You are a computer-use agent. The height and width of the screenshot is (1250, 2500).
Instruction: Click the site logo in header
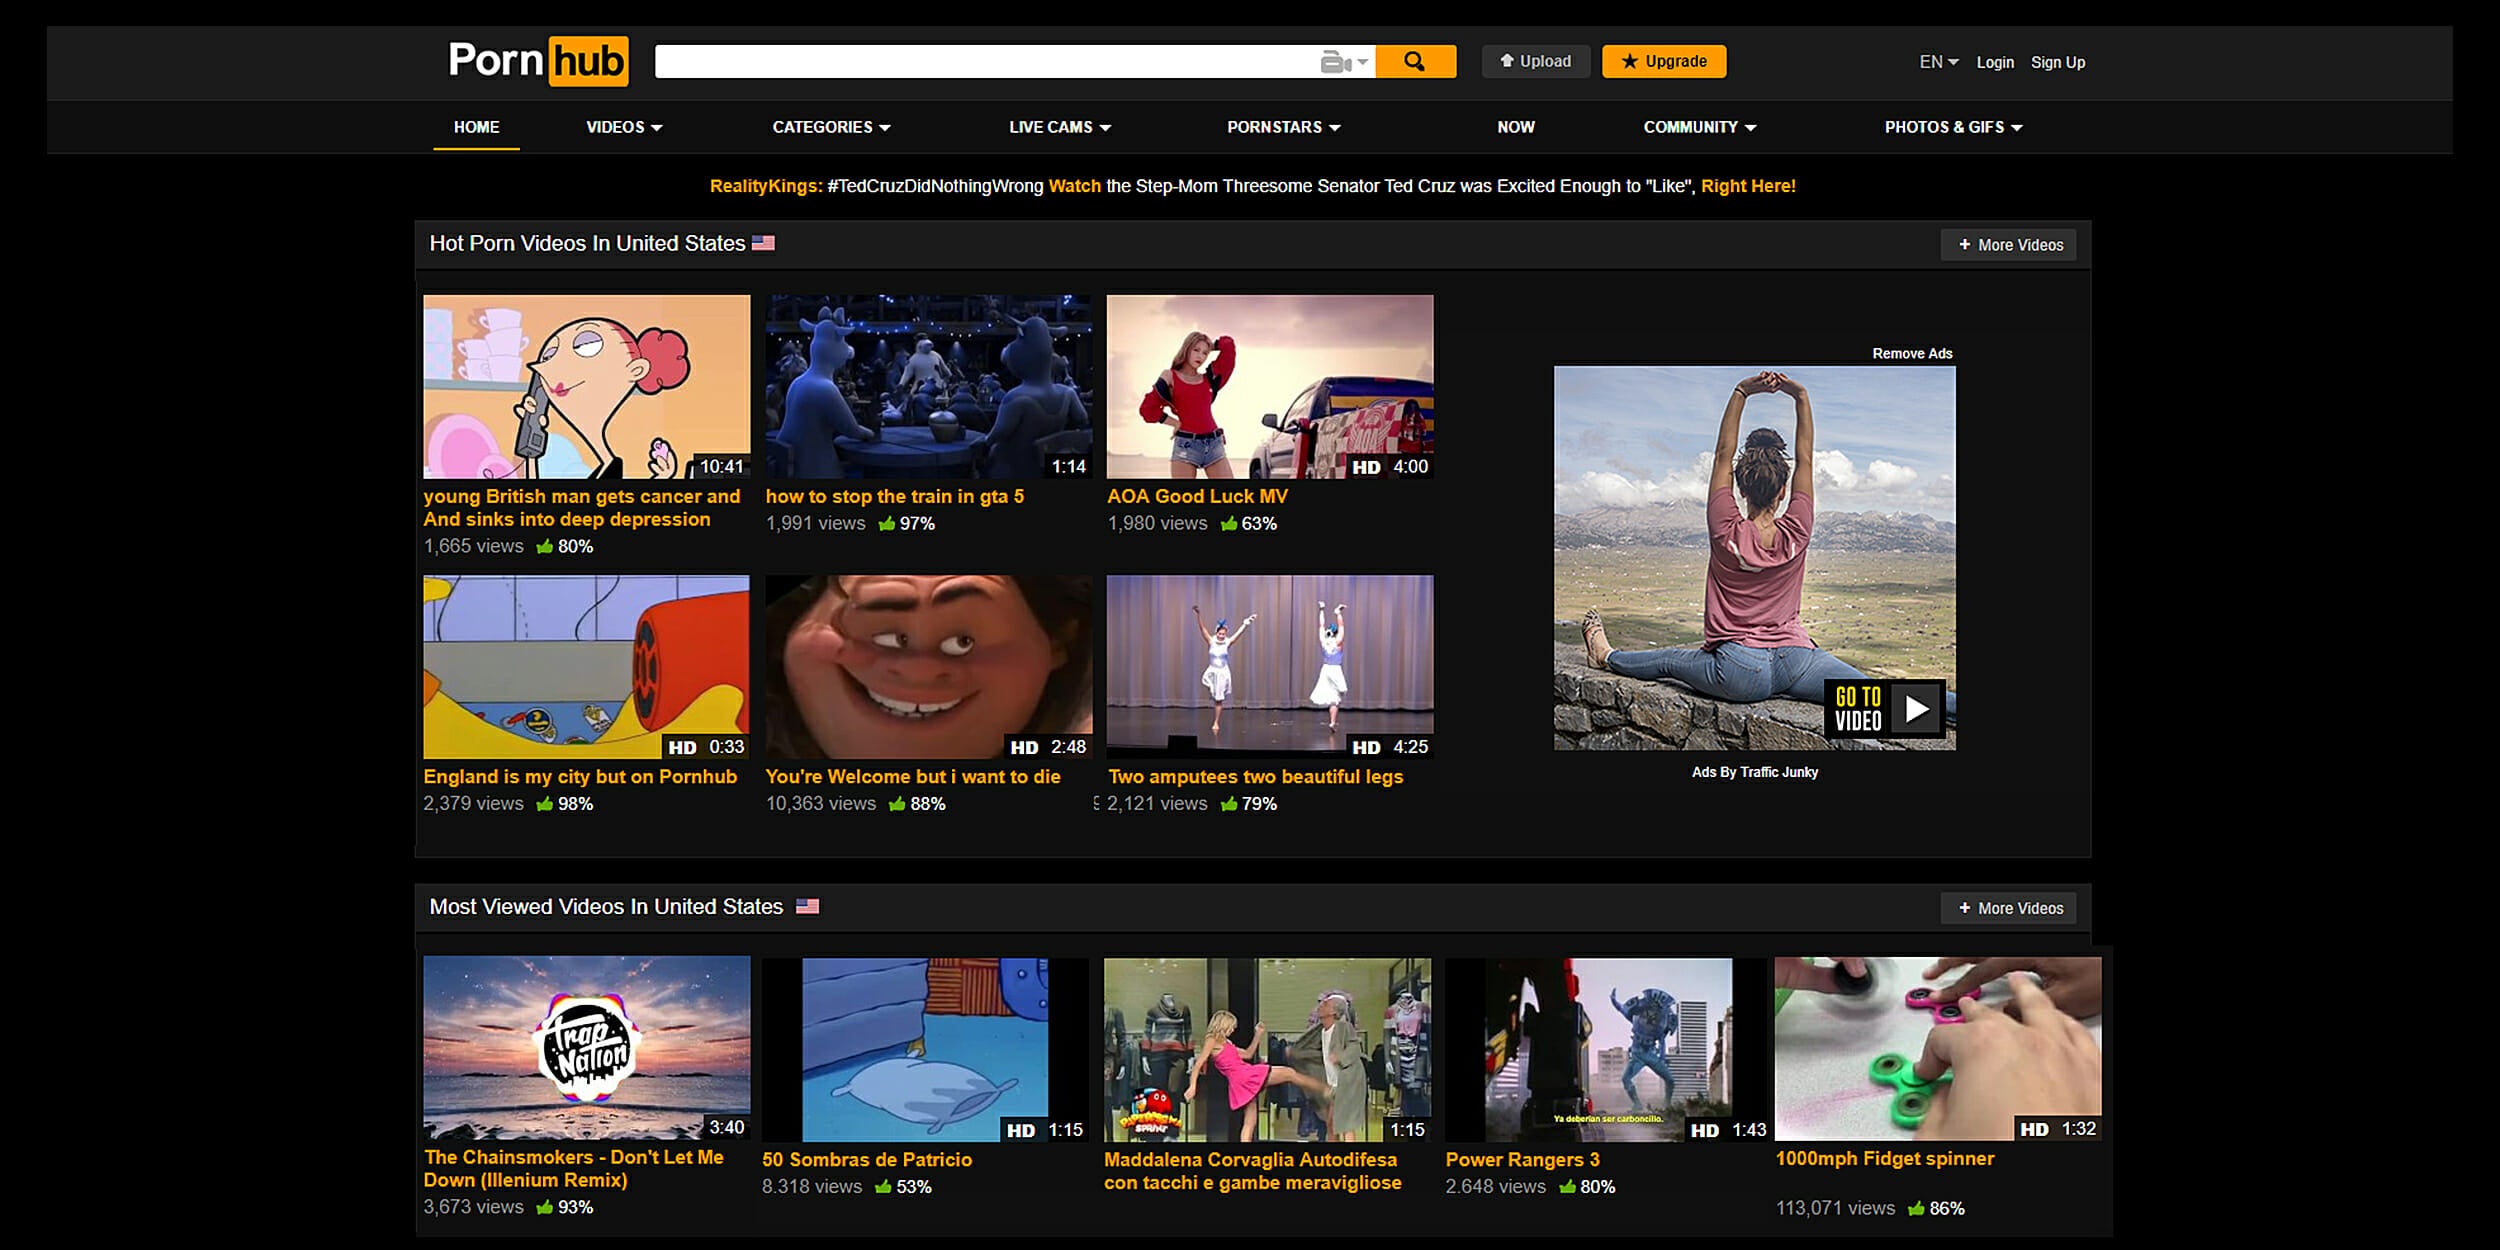tap(538, 61)
